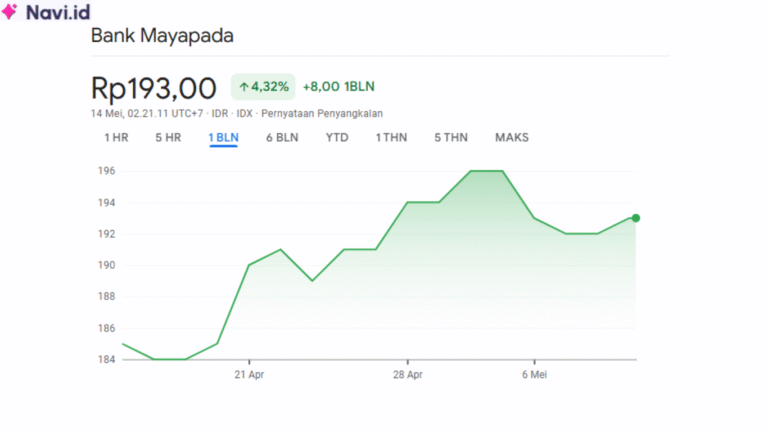Open the 1 THN chart view
The image size is (768, 432).
tap(391, 137)
